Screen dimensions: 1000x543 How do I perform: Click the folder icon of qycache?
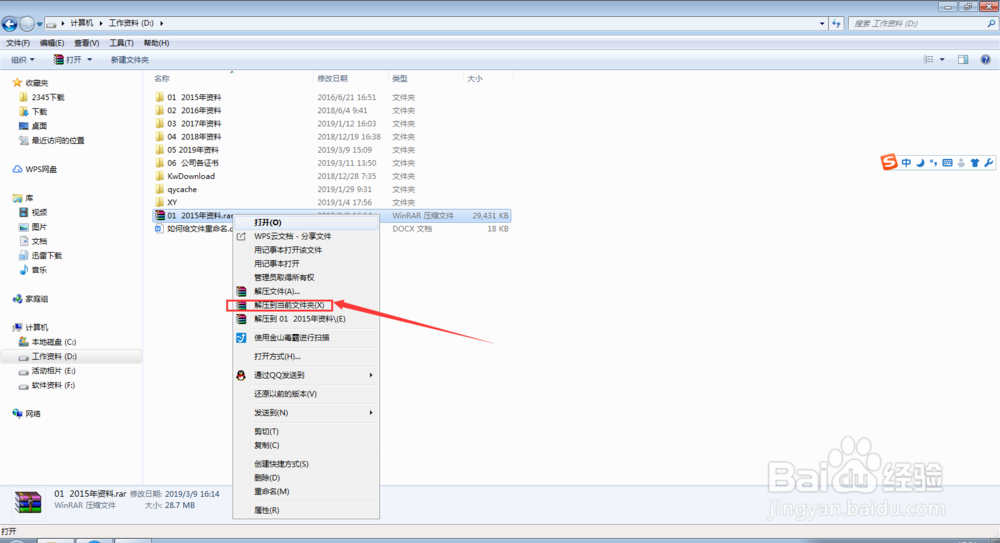(159, 190)
